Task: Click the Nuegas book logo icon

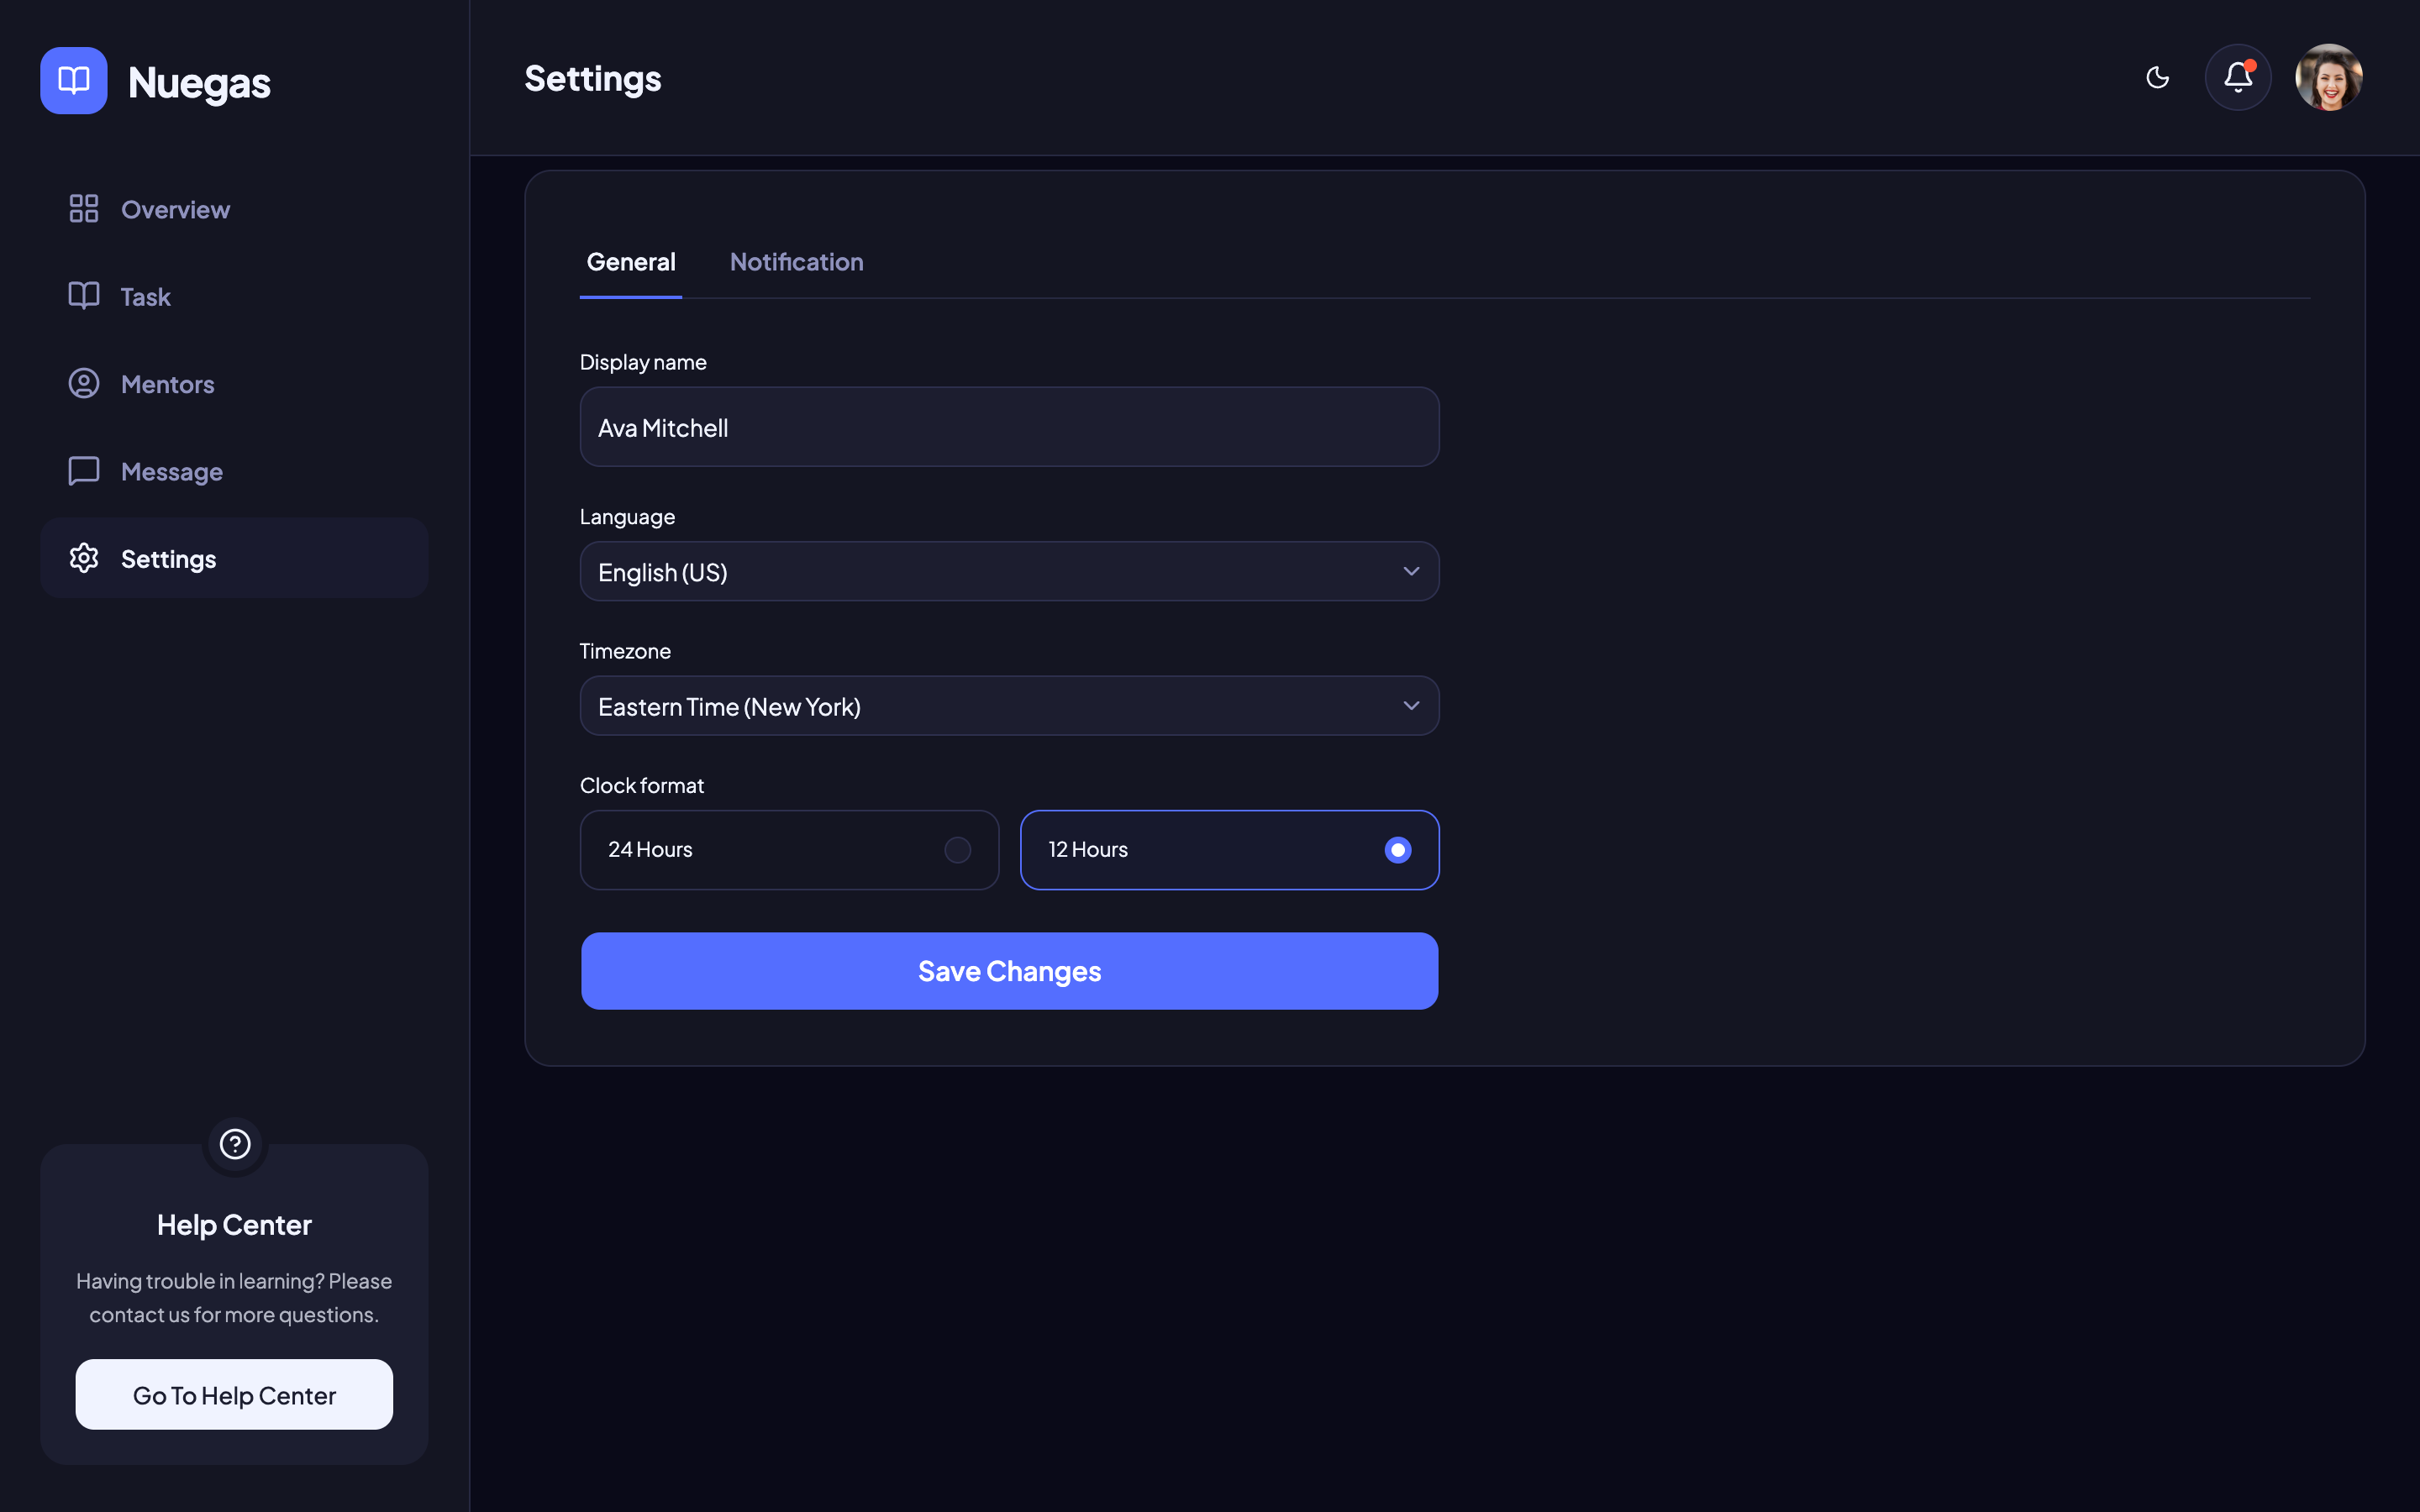Action: (x=74, y=80)
